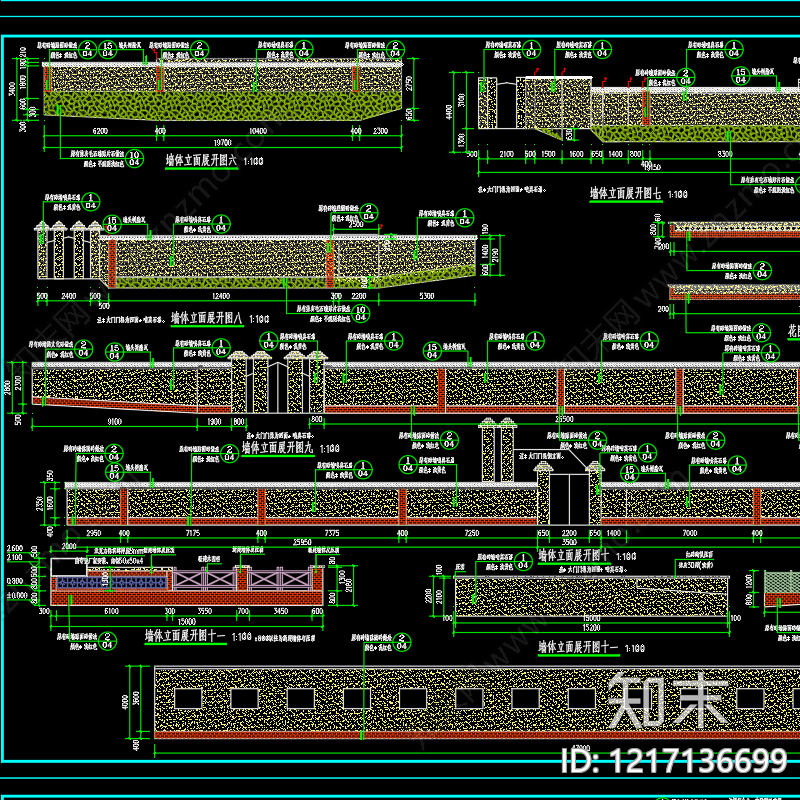Click the 墙体立面展开图十 drawing title
800x800 pixels.
coord(574,555)
